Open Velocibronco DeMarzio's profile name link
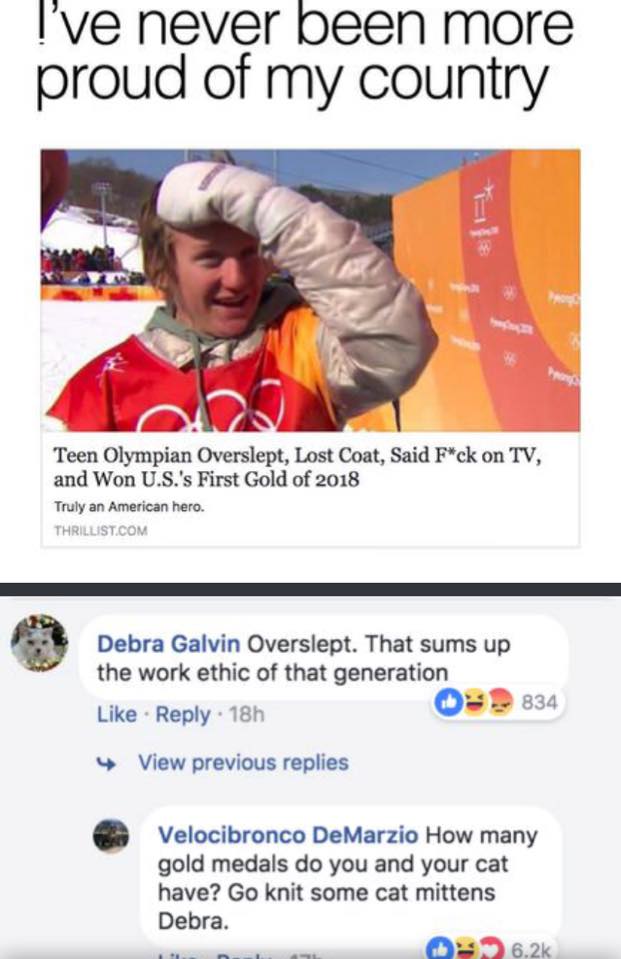This screenshot has height=959, width=621. pyautogui.click(x=288, y=835)
